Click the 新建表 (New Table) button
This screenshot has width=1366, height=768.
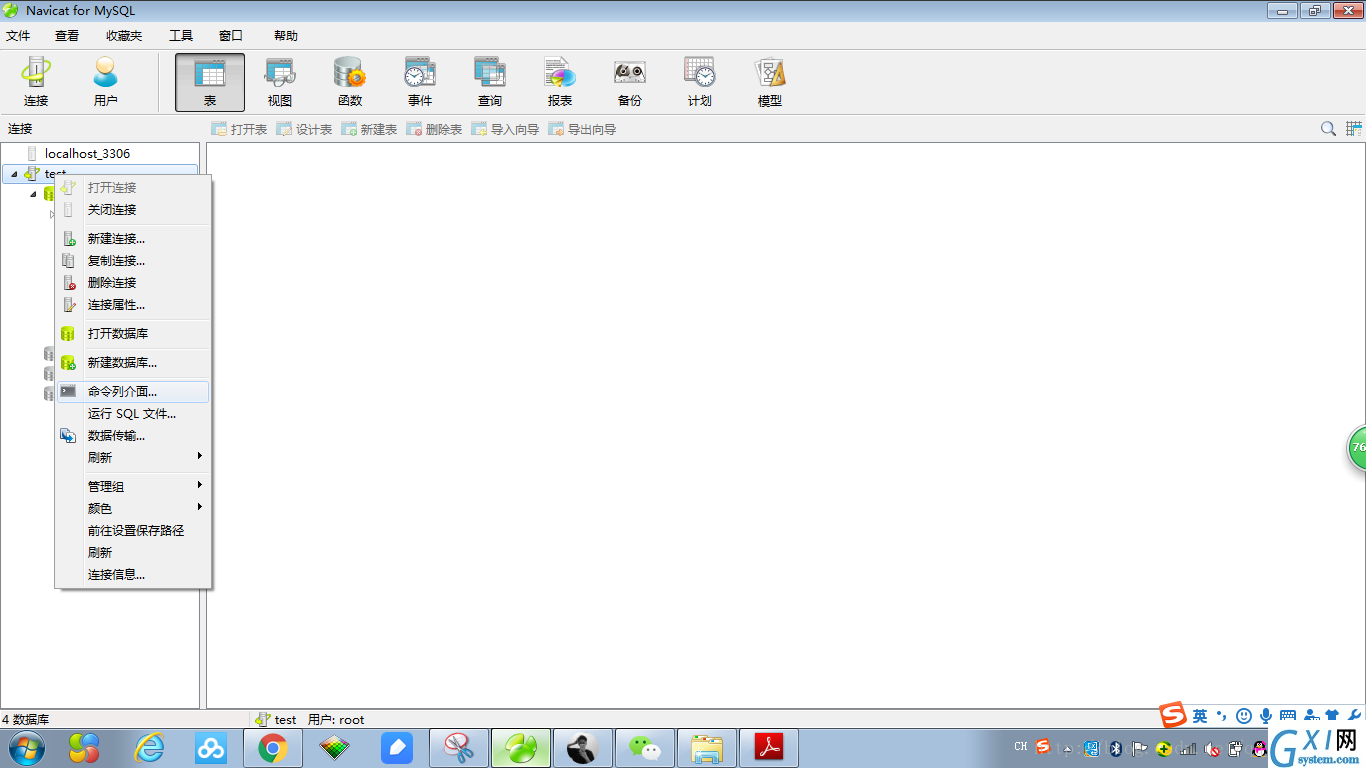pyautogui.click(x=369, y=129)
